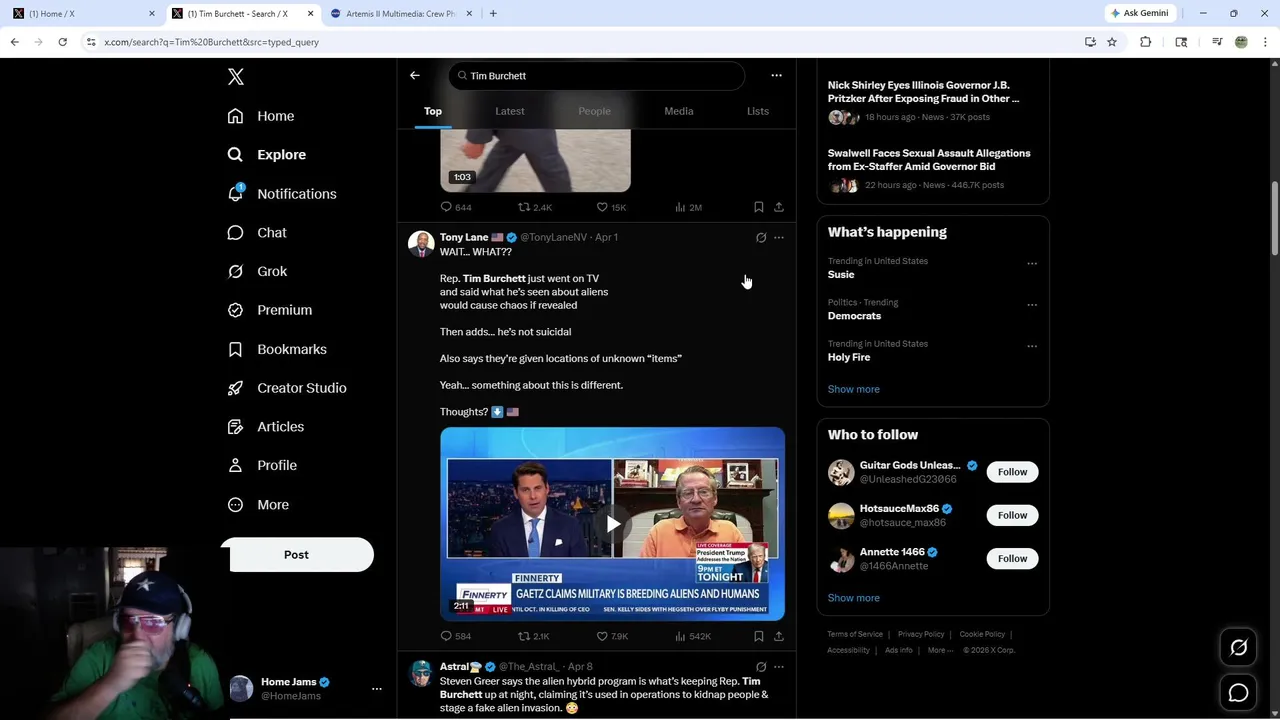The image size is (1280, 720).
Task: View Tony Lane's post 542K views stat
Action: [x=693, y=636]
